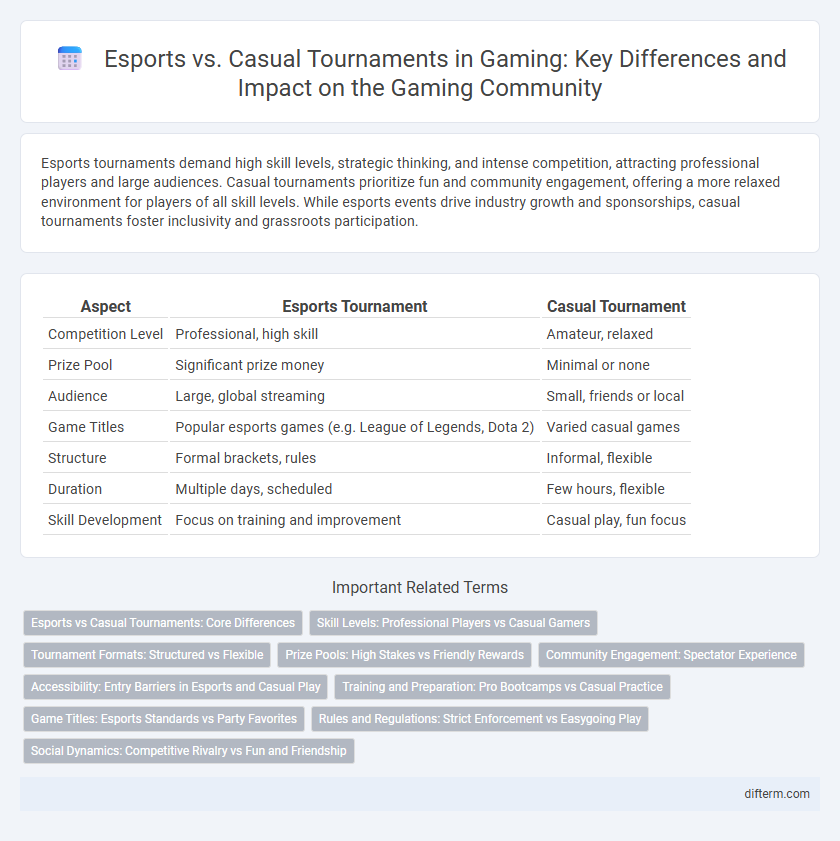Click the 'Varied casual games' cell
The image size is (840, 841).
click(x=616, y=427)
